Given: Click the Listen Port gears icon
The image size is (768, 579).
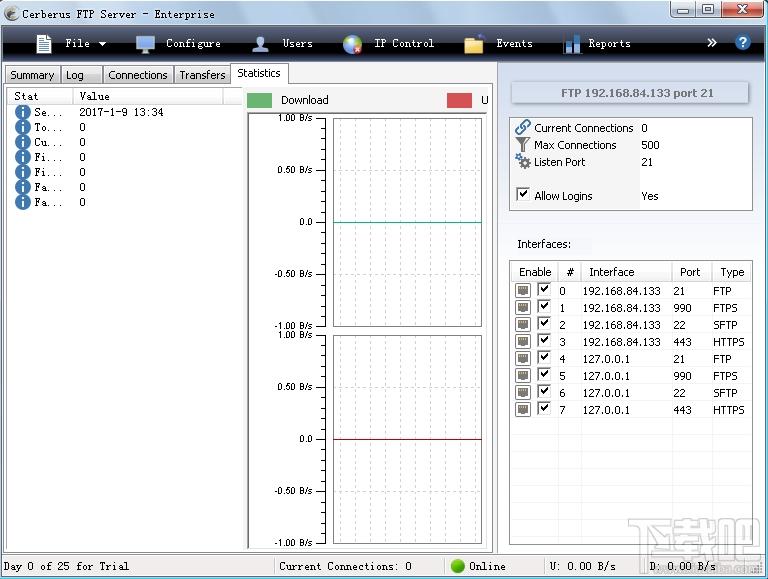Looking at the screenshot, I should (x=523, y=161).
